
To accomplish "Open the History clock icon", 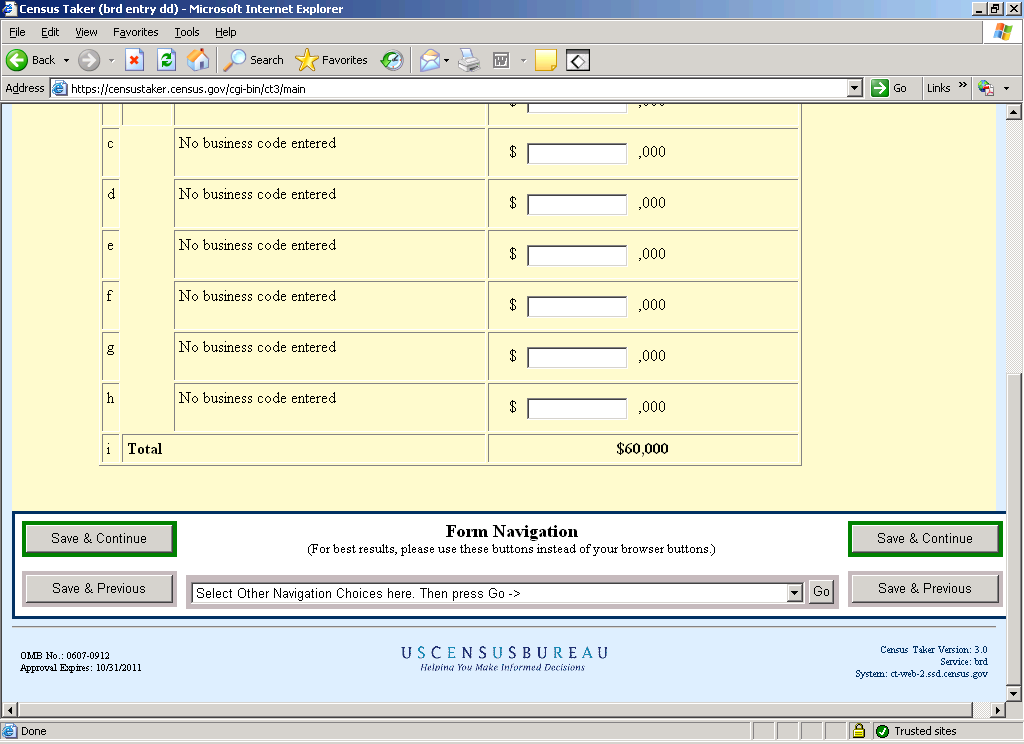I will pos(392,60).
